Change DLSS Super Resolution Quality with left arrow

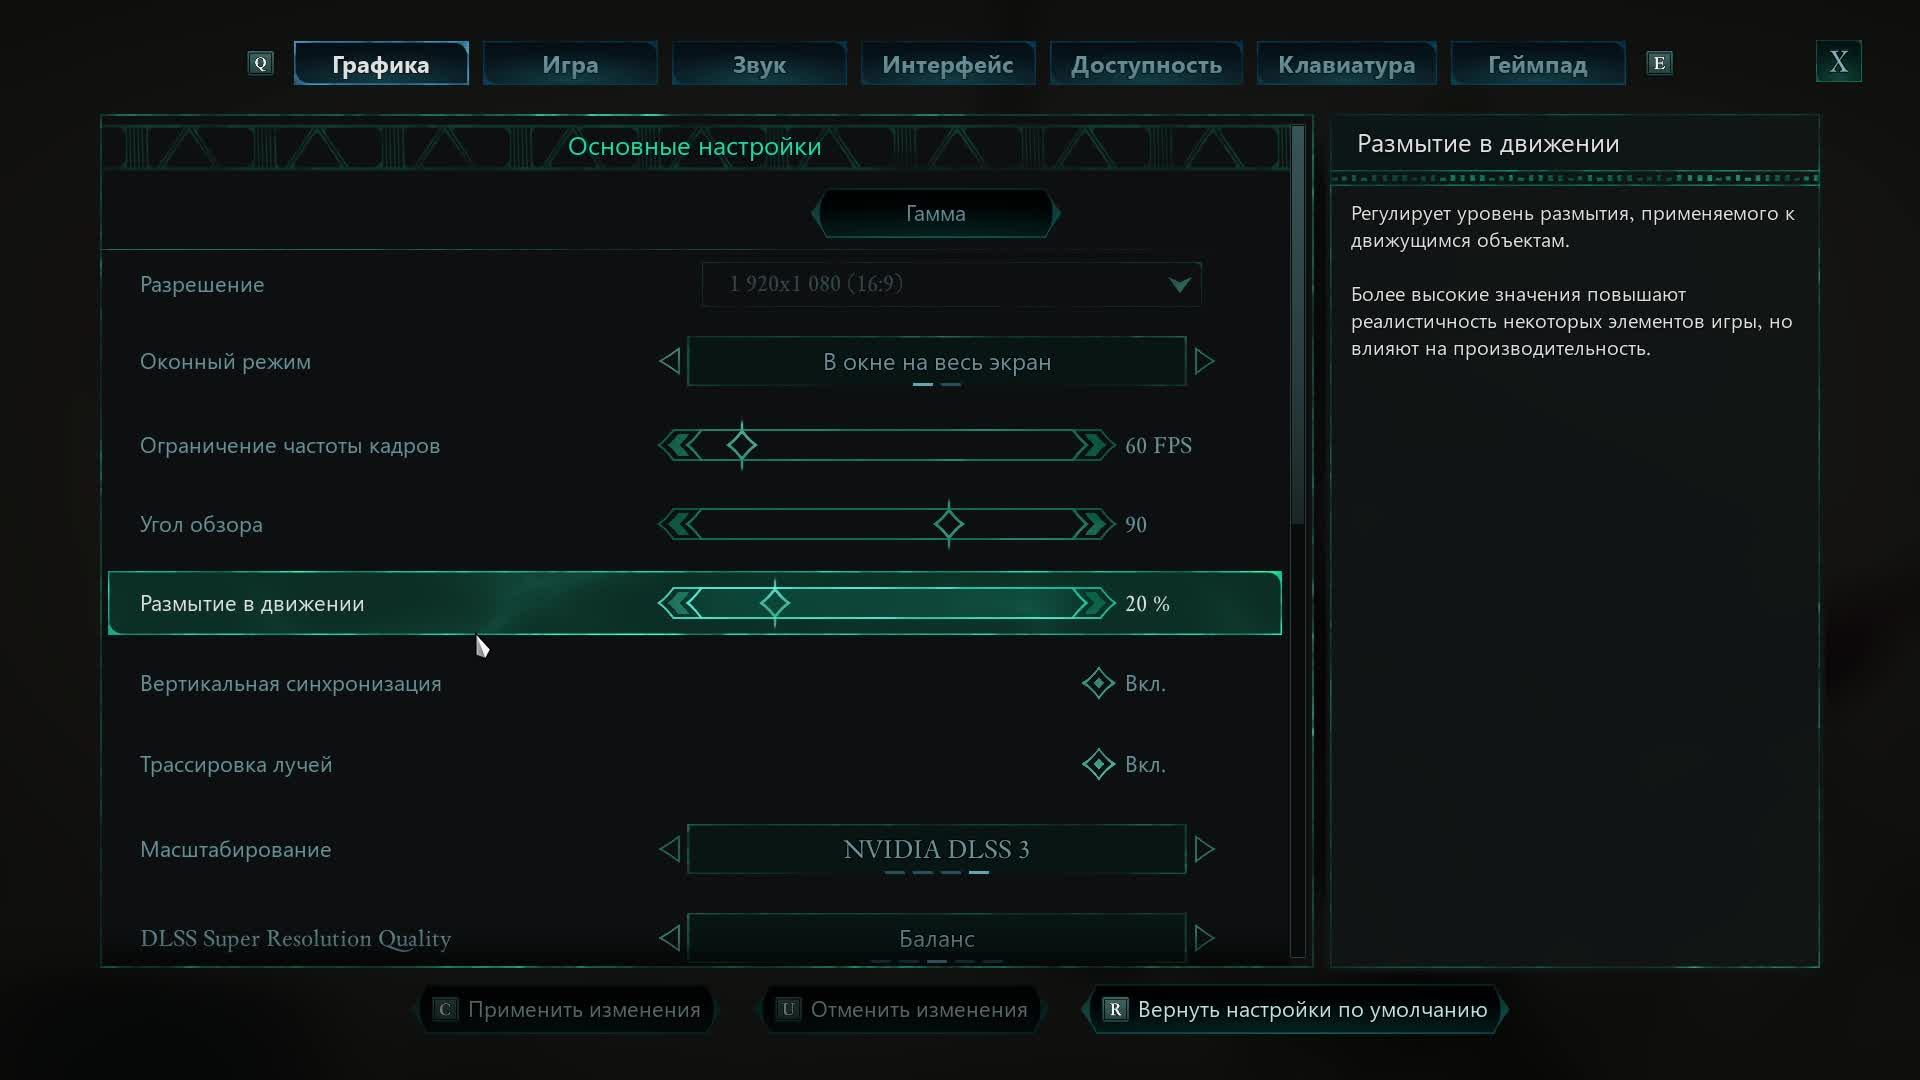[671, 938]
